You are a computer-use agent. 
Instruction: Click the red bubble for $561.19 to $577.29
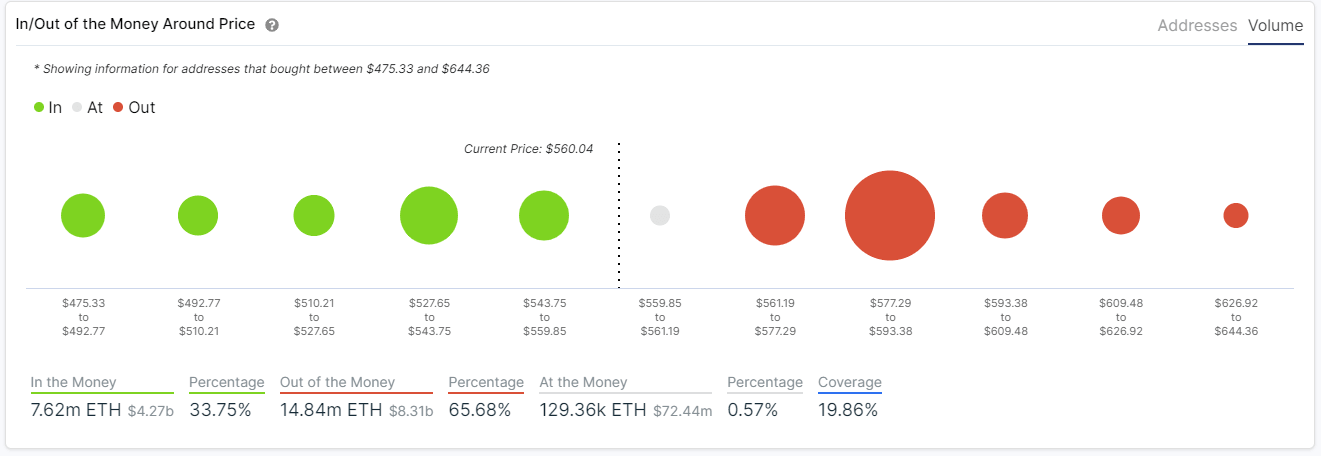[775, 215]
